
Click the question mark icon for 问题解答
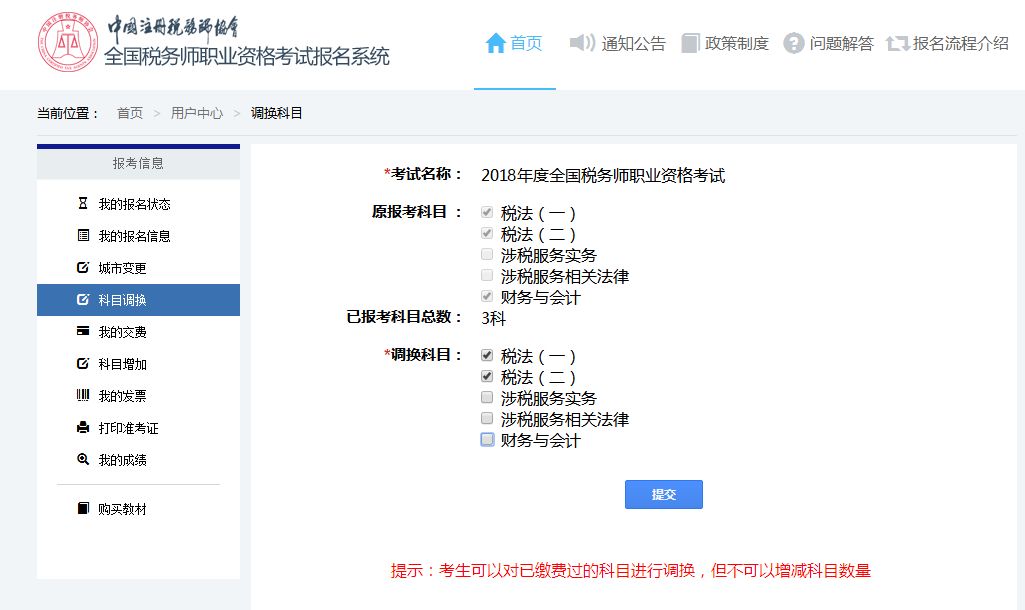794,43
